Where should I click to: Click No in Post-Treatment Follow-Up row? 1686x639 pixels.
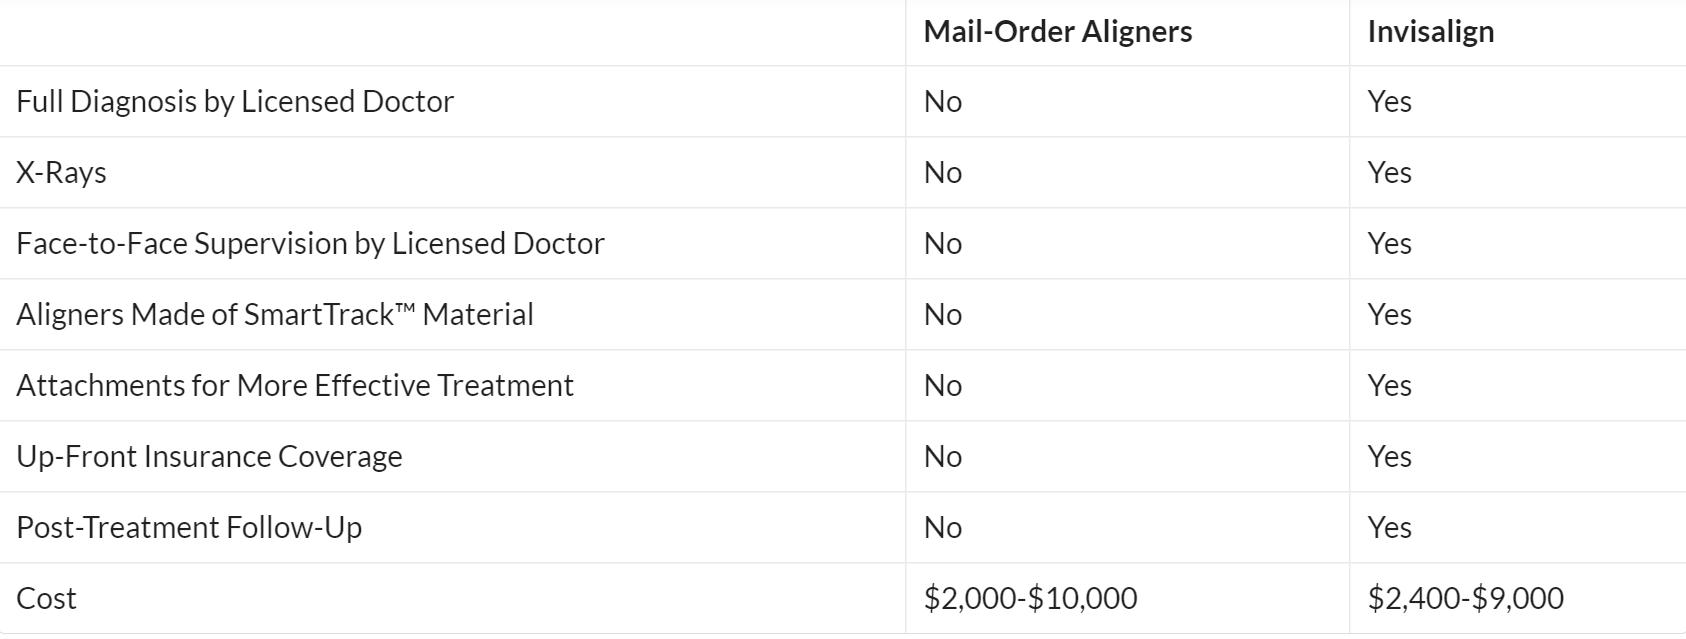942,528
